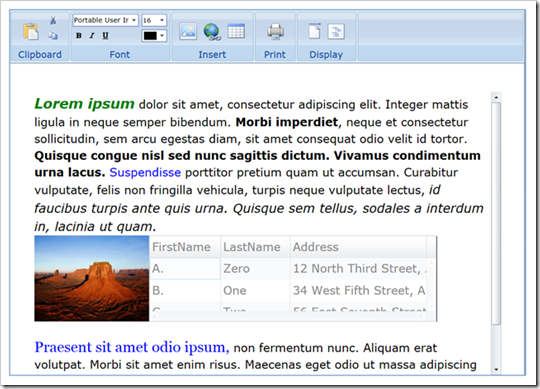Insert a table using grid icon
Image resolution: width=540 pixels, height=389 pixels.
coord(236,31)
